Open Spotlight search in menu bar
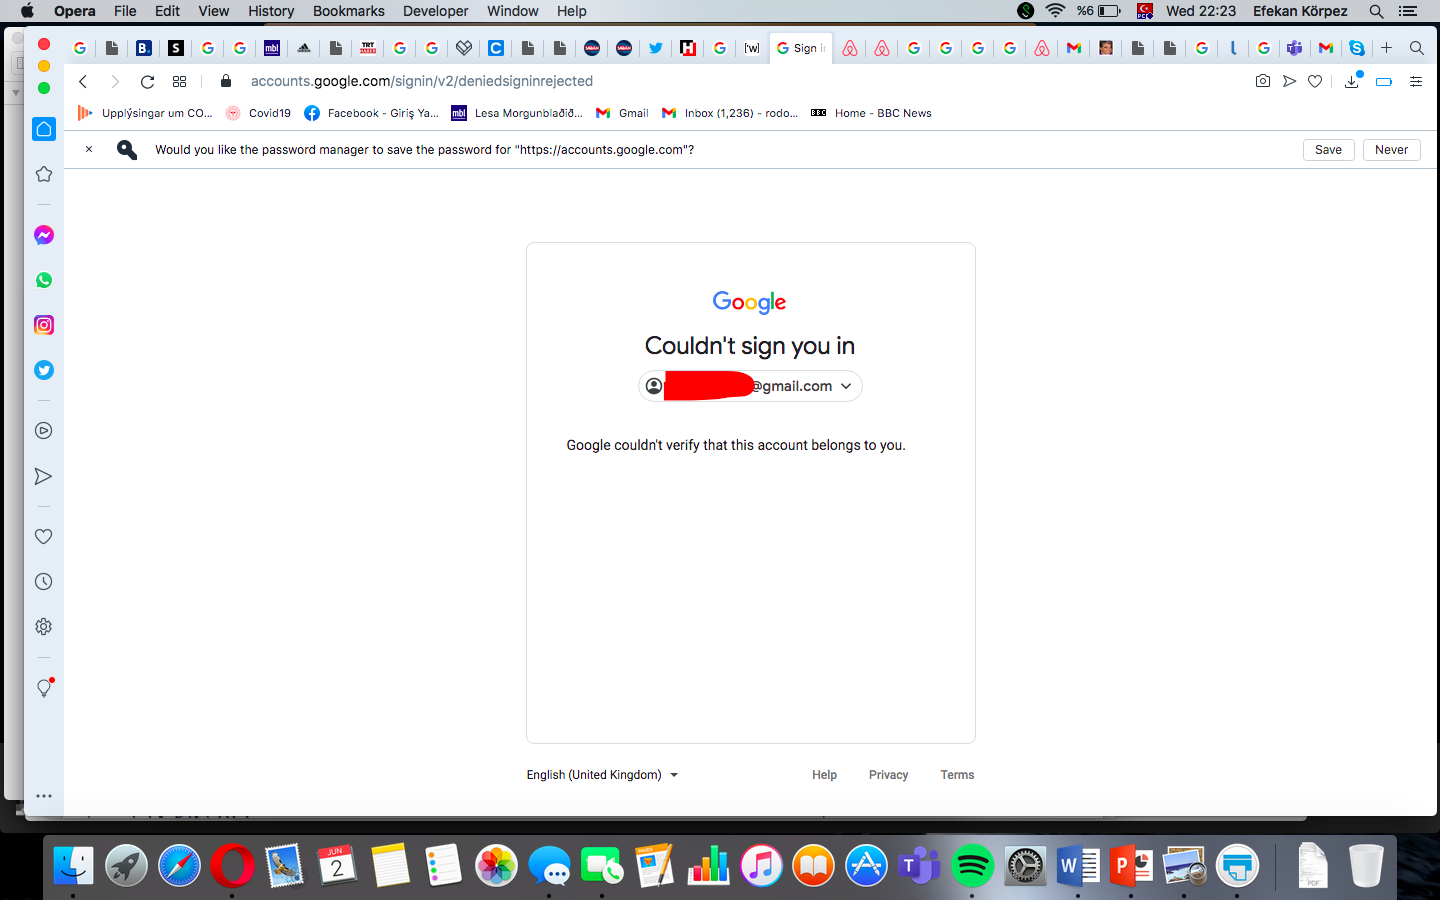The image size is (1440, 900). coord(1377,11)
